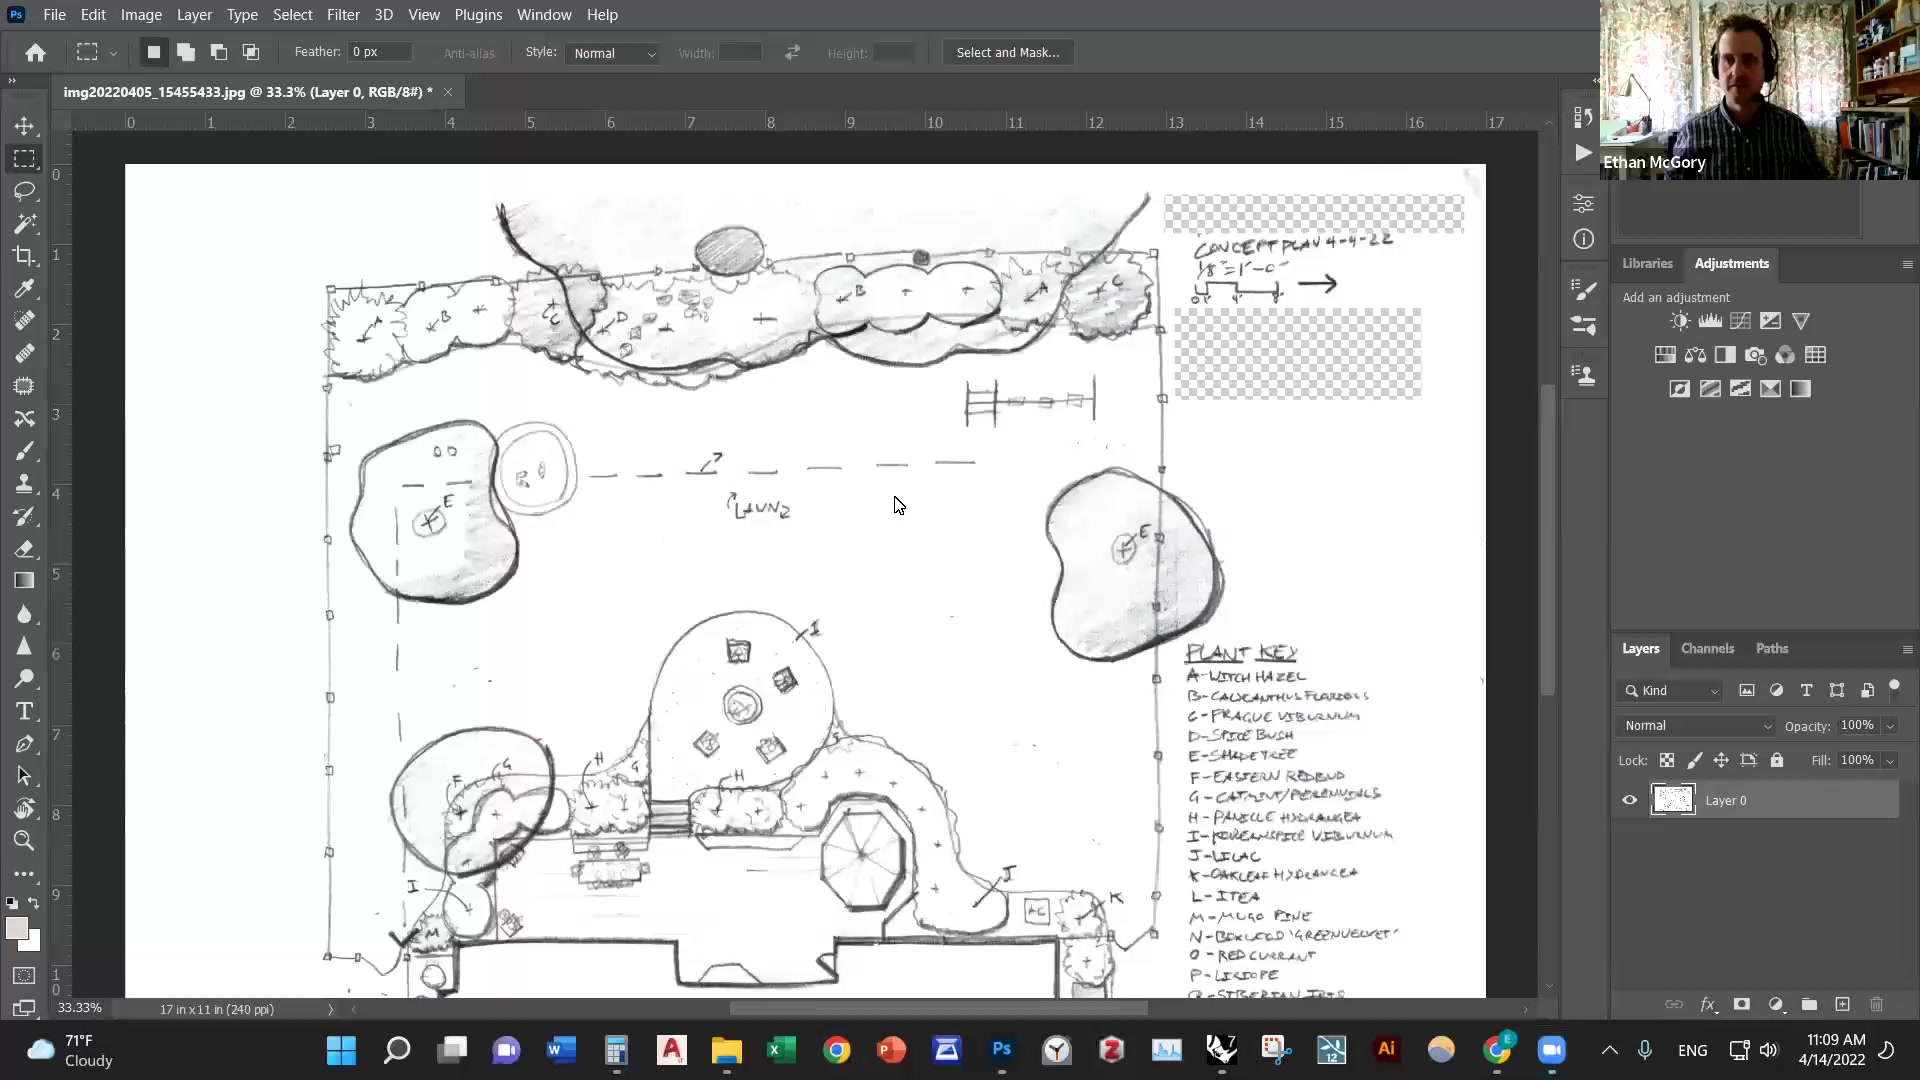Select the Crop tool
The image size is (1920, 1080).
click(x=25, y=256)
